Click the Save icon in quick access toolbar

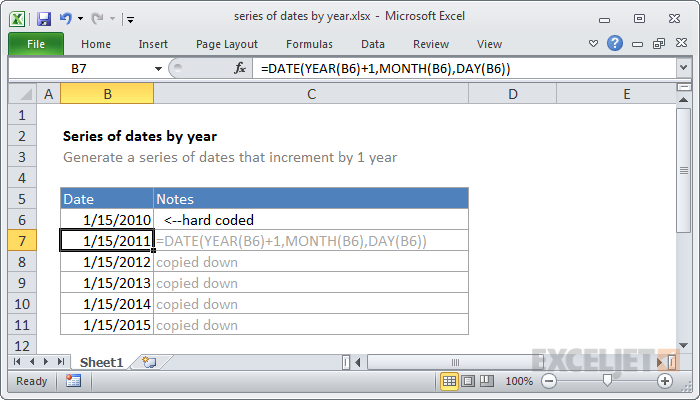click(43, 18)
